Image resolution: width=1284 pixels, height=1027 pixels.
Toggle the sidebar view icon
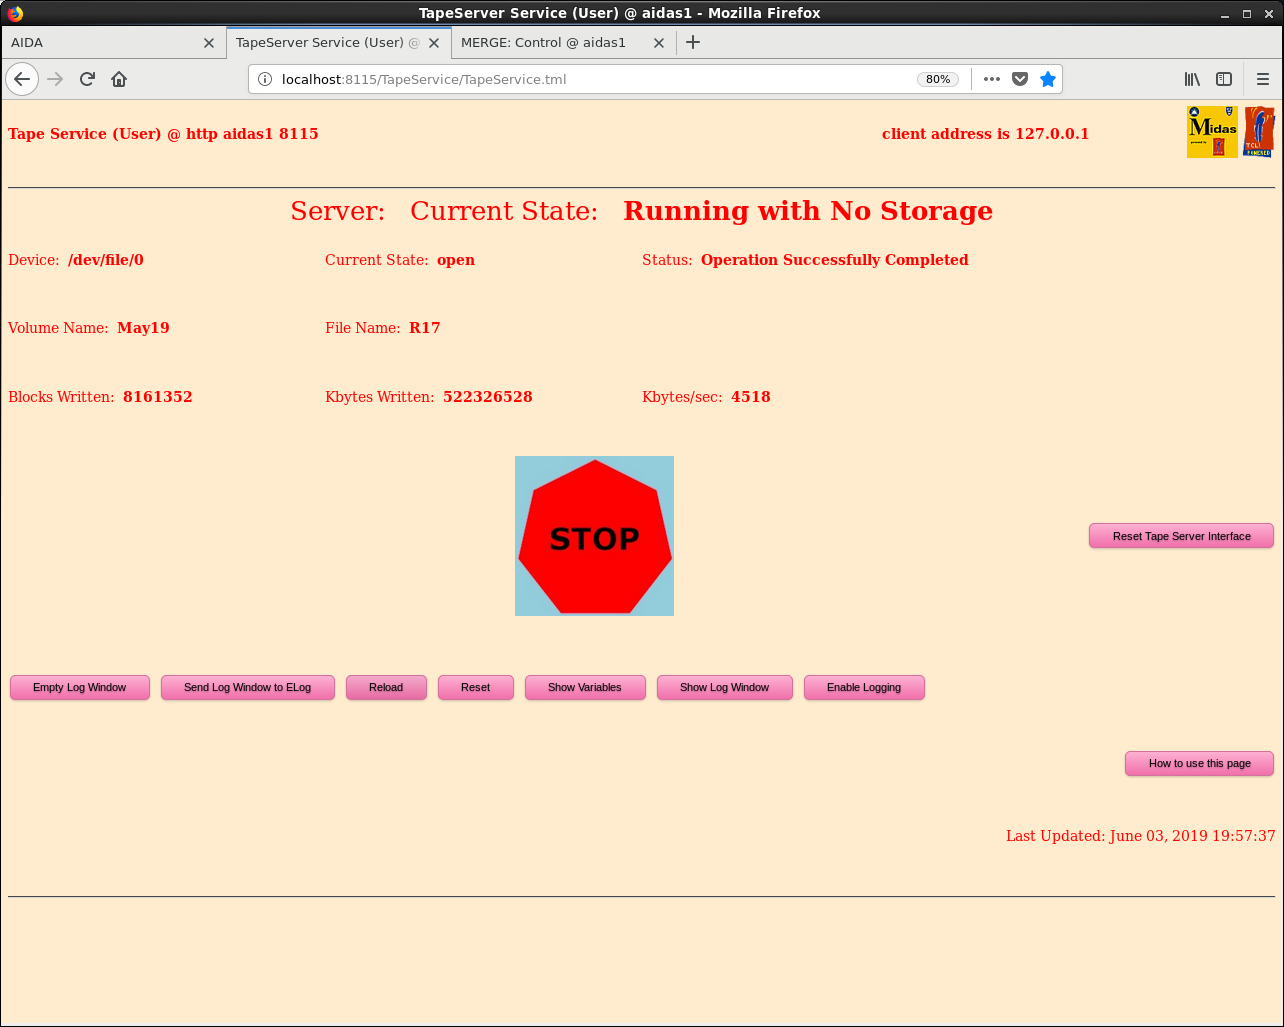coord(1224,79)
